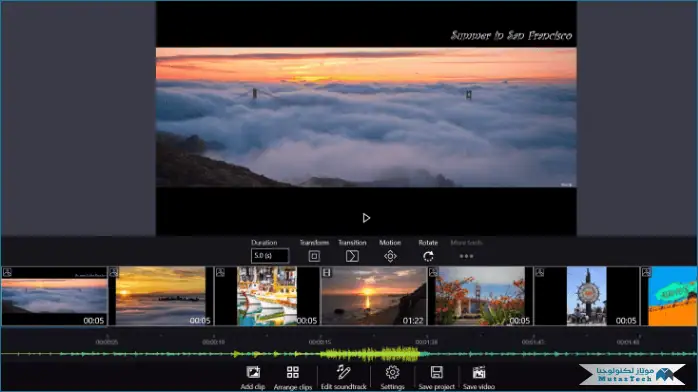Click the 00:01:45 timeline marker
The width and height of the screenshot is (698, 392).
[x=533, y=342]
